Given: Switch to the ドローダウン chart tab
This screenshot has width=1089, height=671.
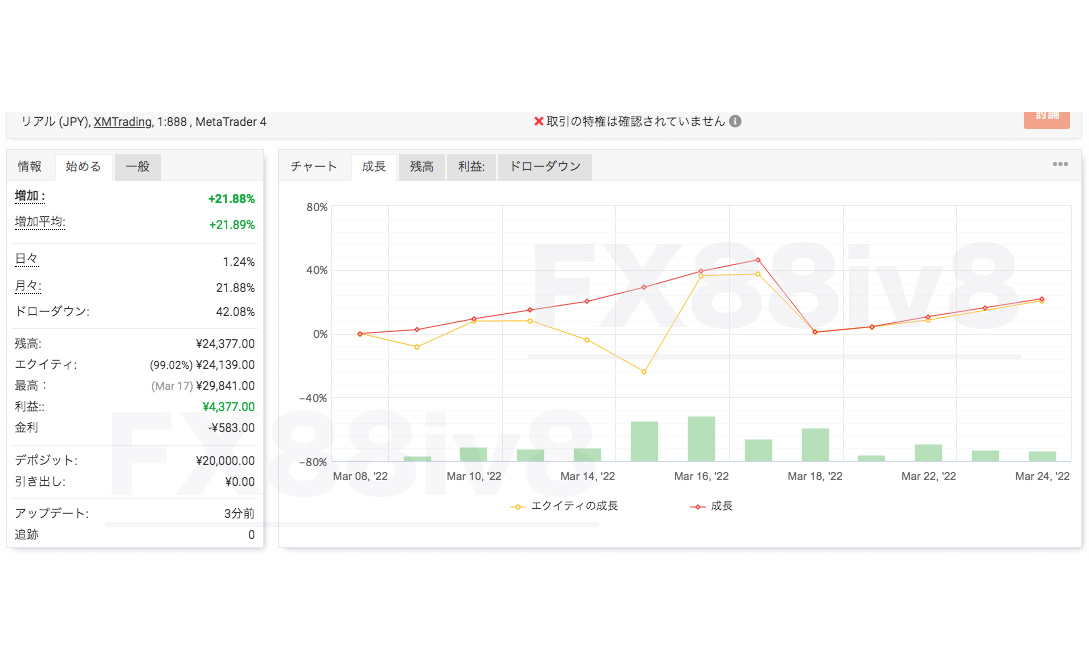Looking at the screenshot, I should pyautogui.click(x=545, y=167).
